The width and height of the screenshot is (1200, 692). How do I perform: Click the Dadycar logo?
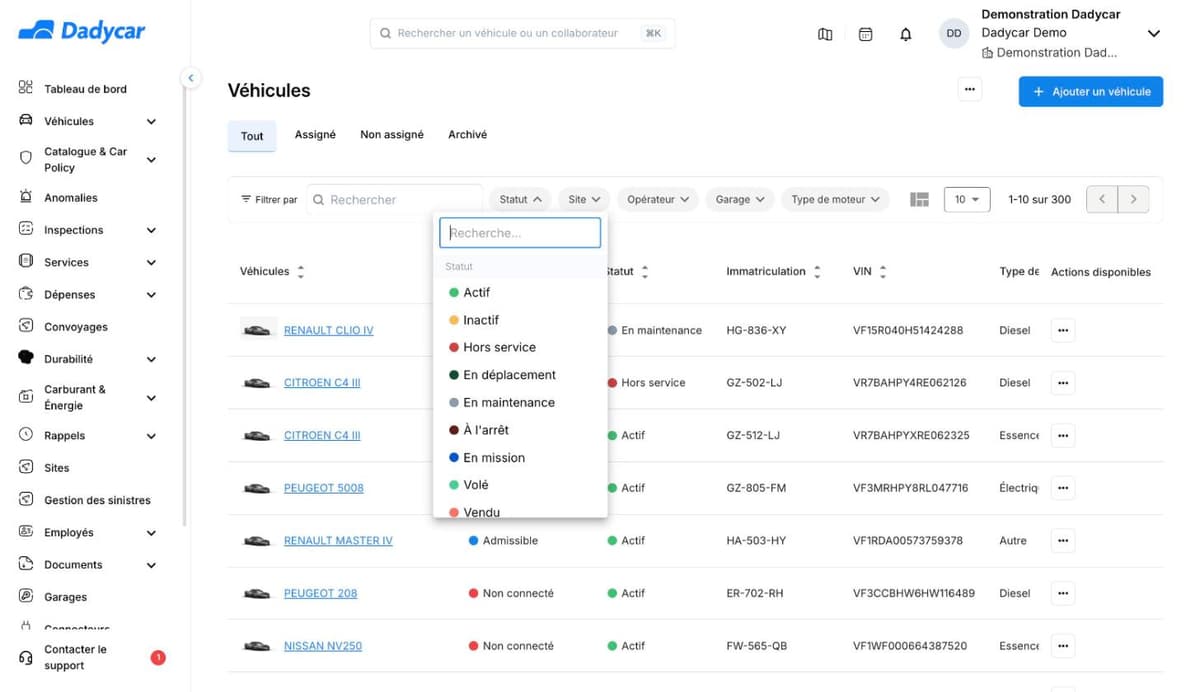pyautogui.click(x=82, y=31)
